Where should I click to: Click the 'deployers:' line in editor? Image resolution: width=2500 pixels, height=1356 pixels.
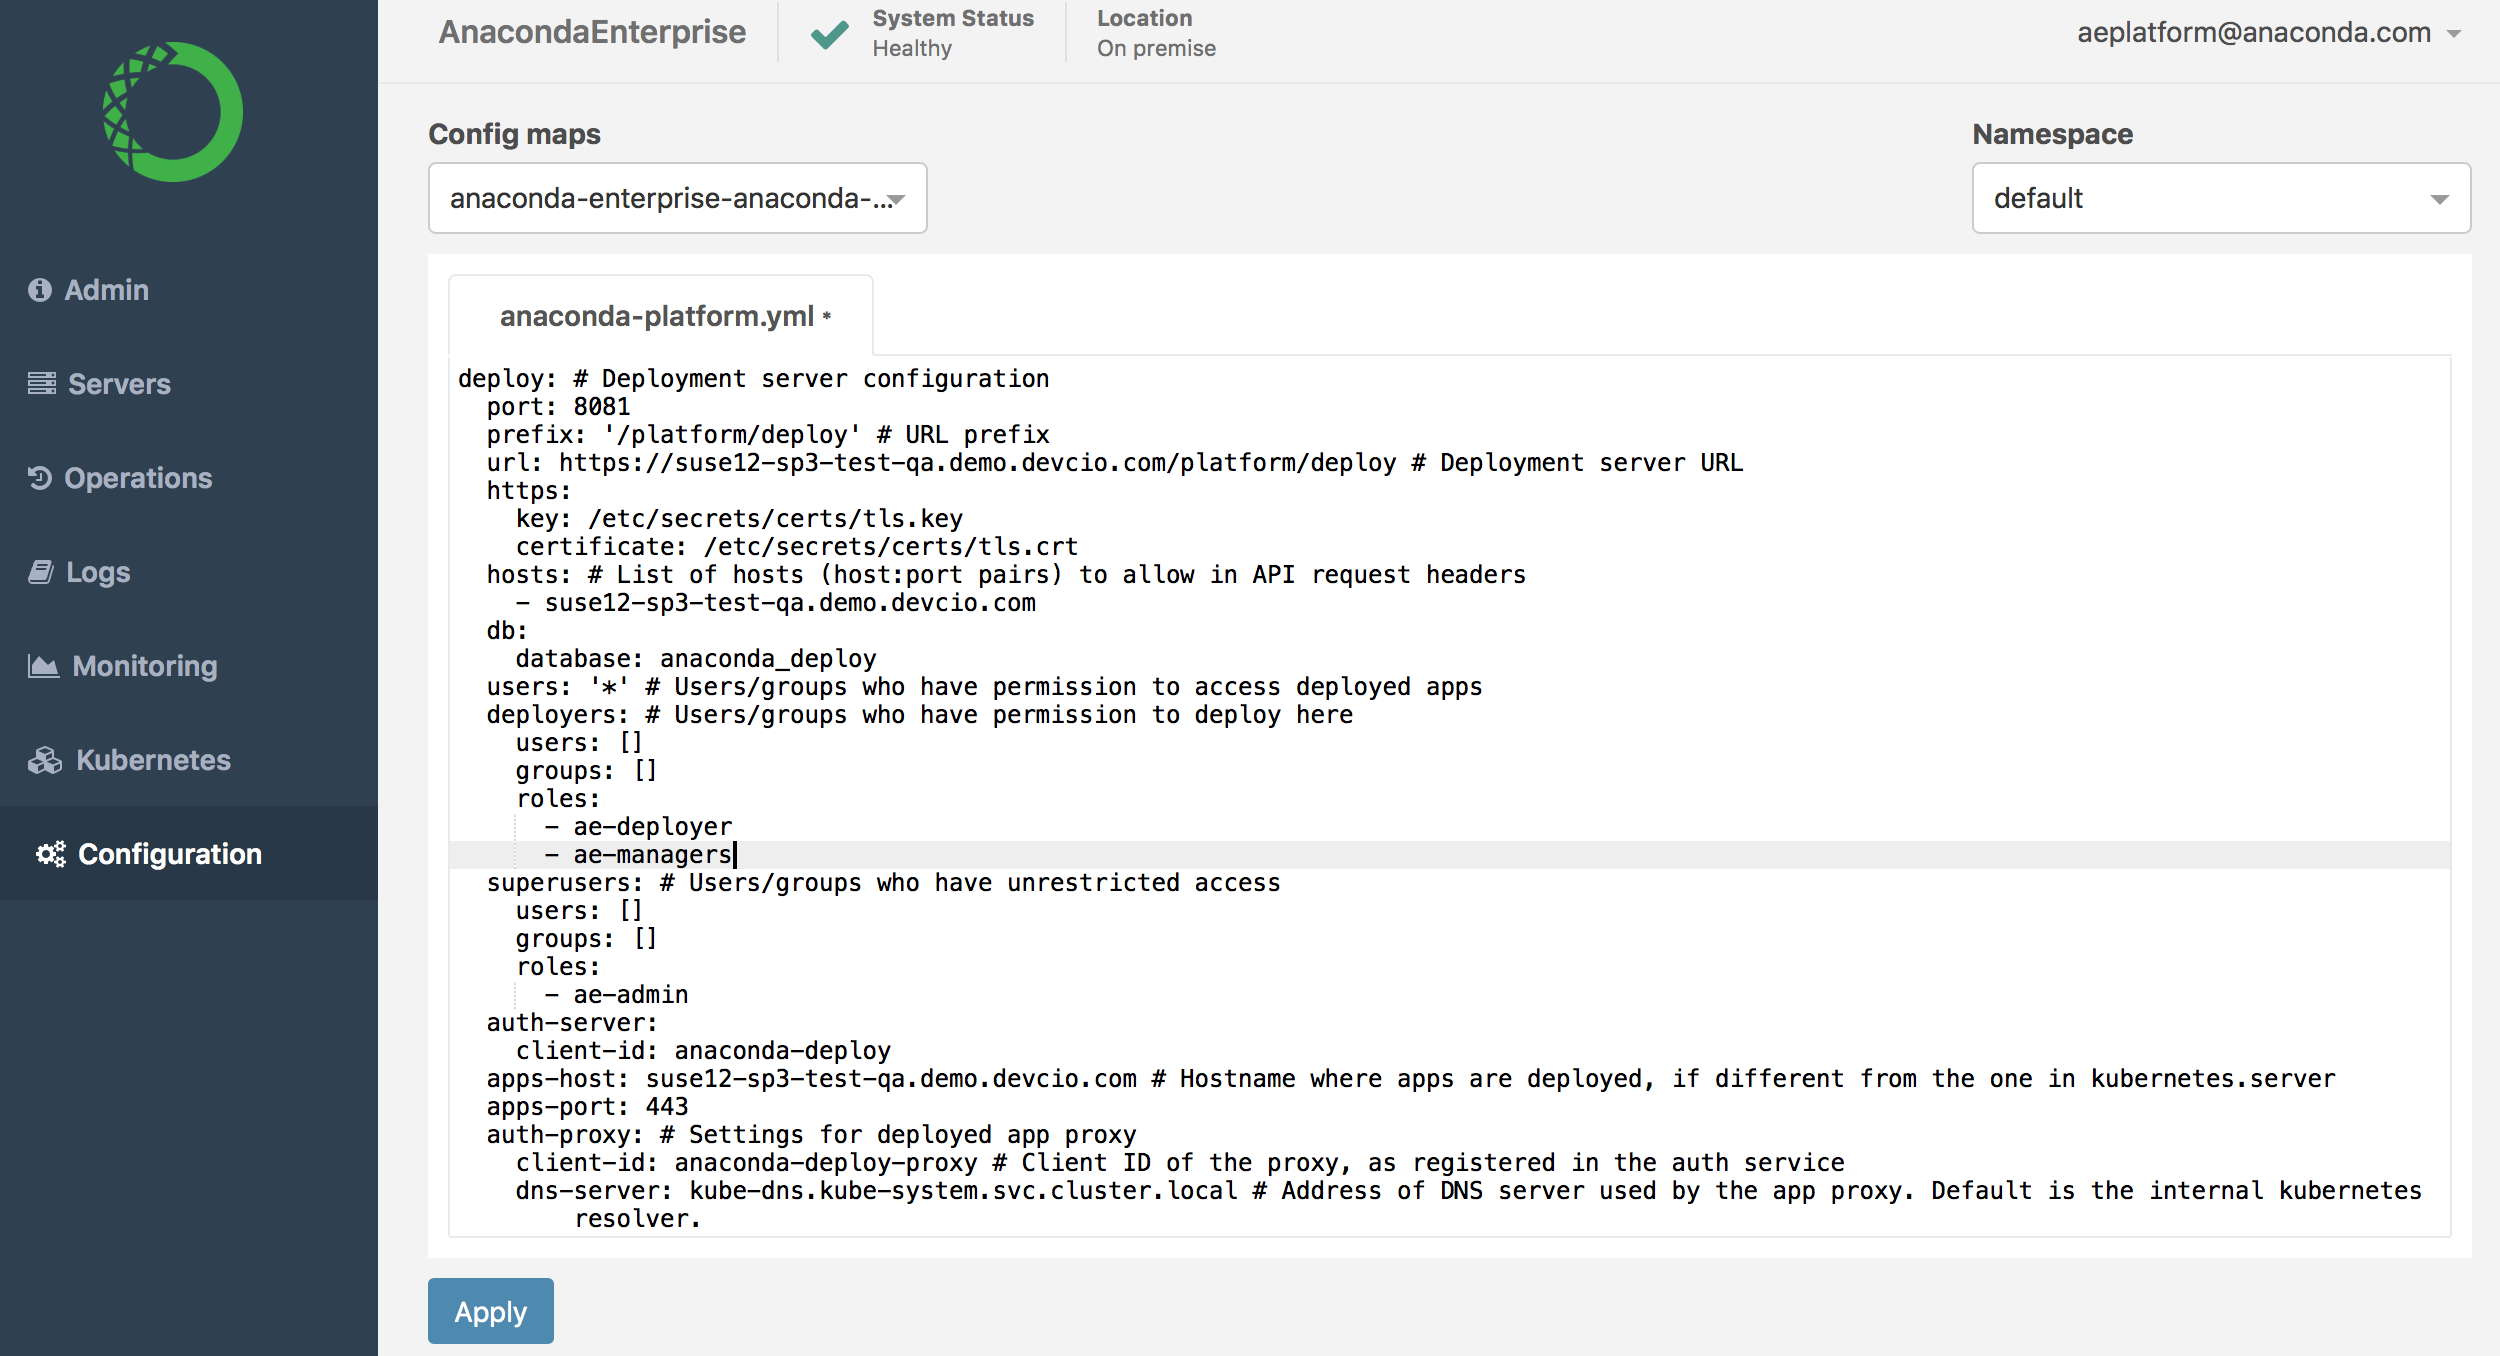920,715
